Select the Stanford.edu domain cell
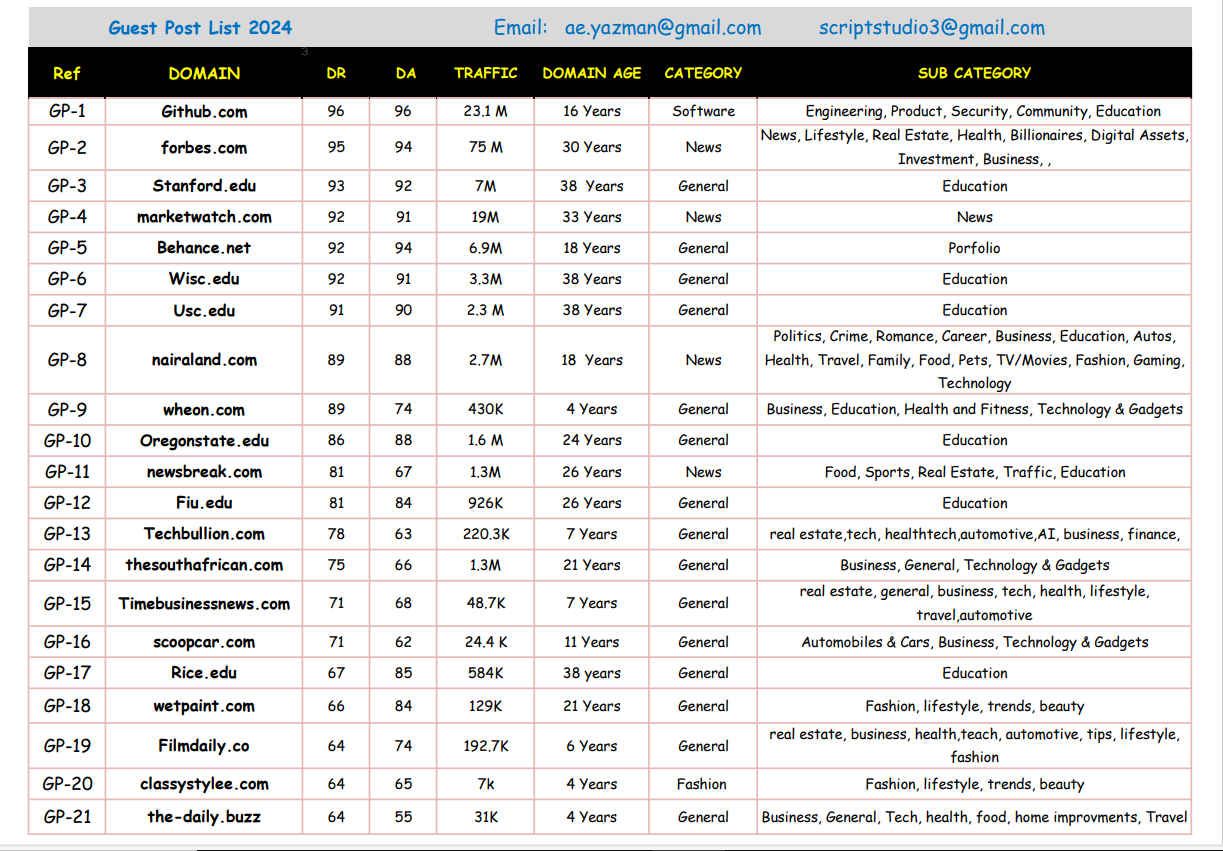 (x=204, y=186)
